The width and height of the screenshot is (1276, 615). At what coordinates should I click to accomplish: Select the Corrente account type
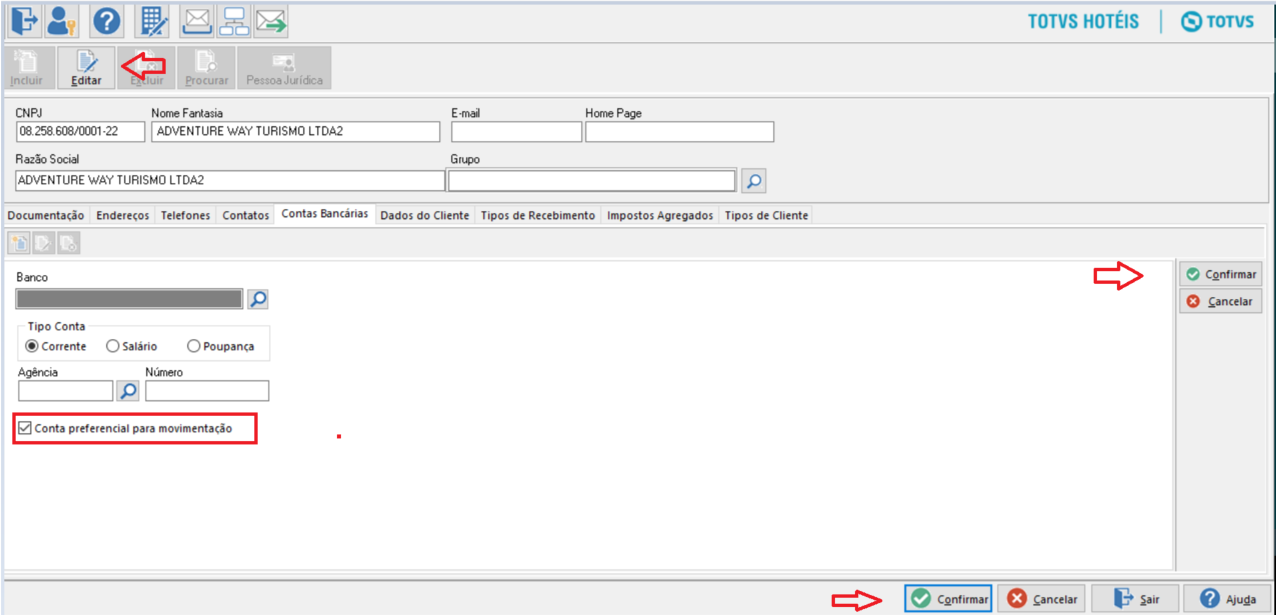(x=56, y=346)
